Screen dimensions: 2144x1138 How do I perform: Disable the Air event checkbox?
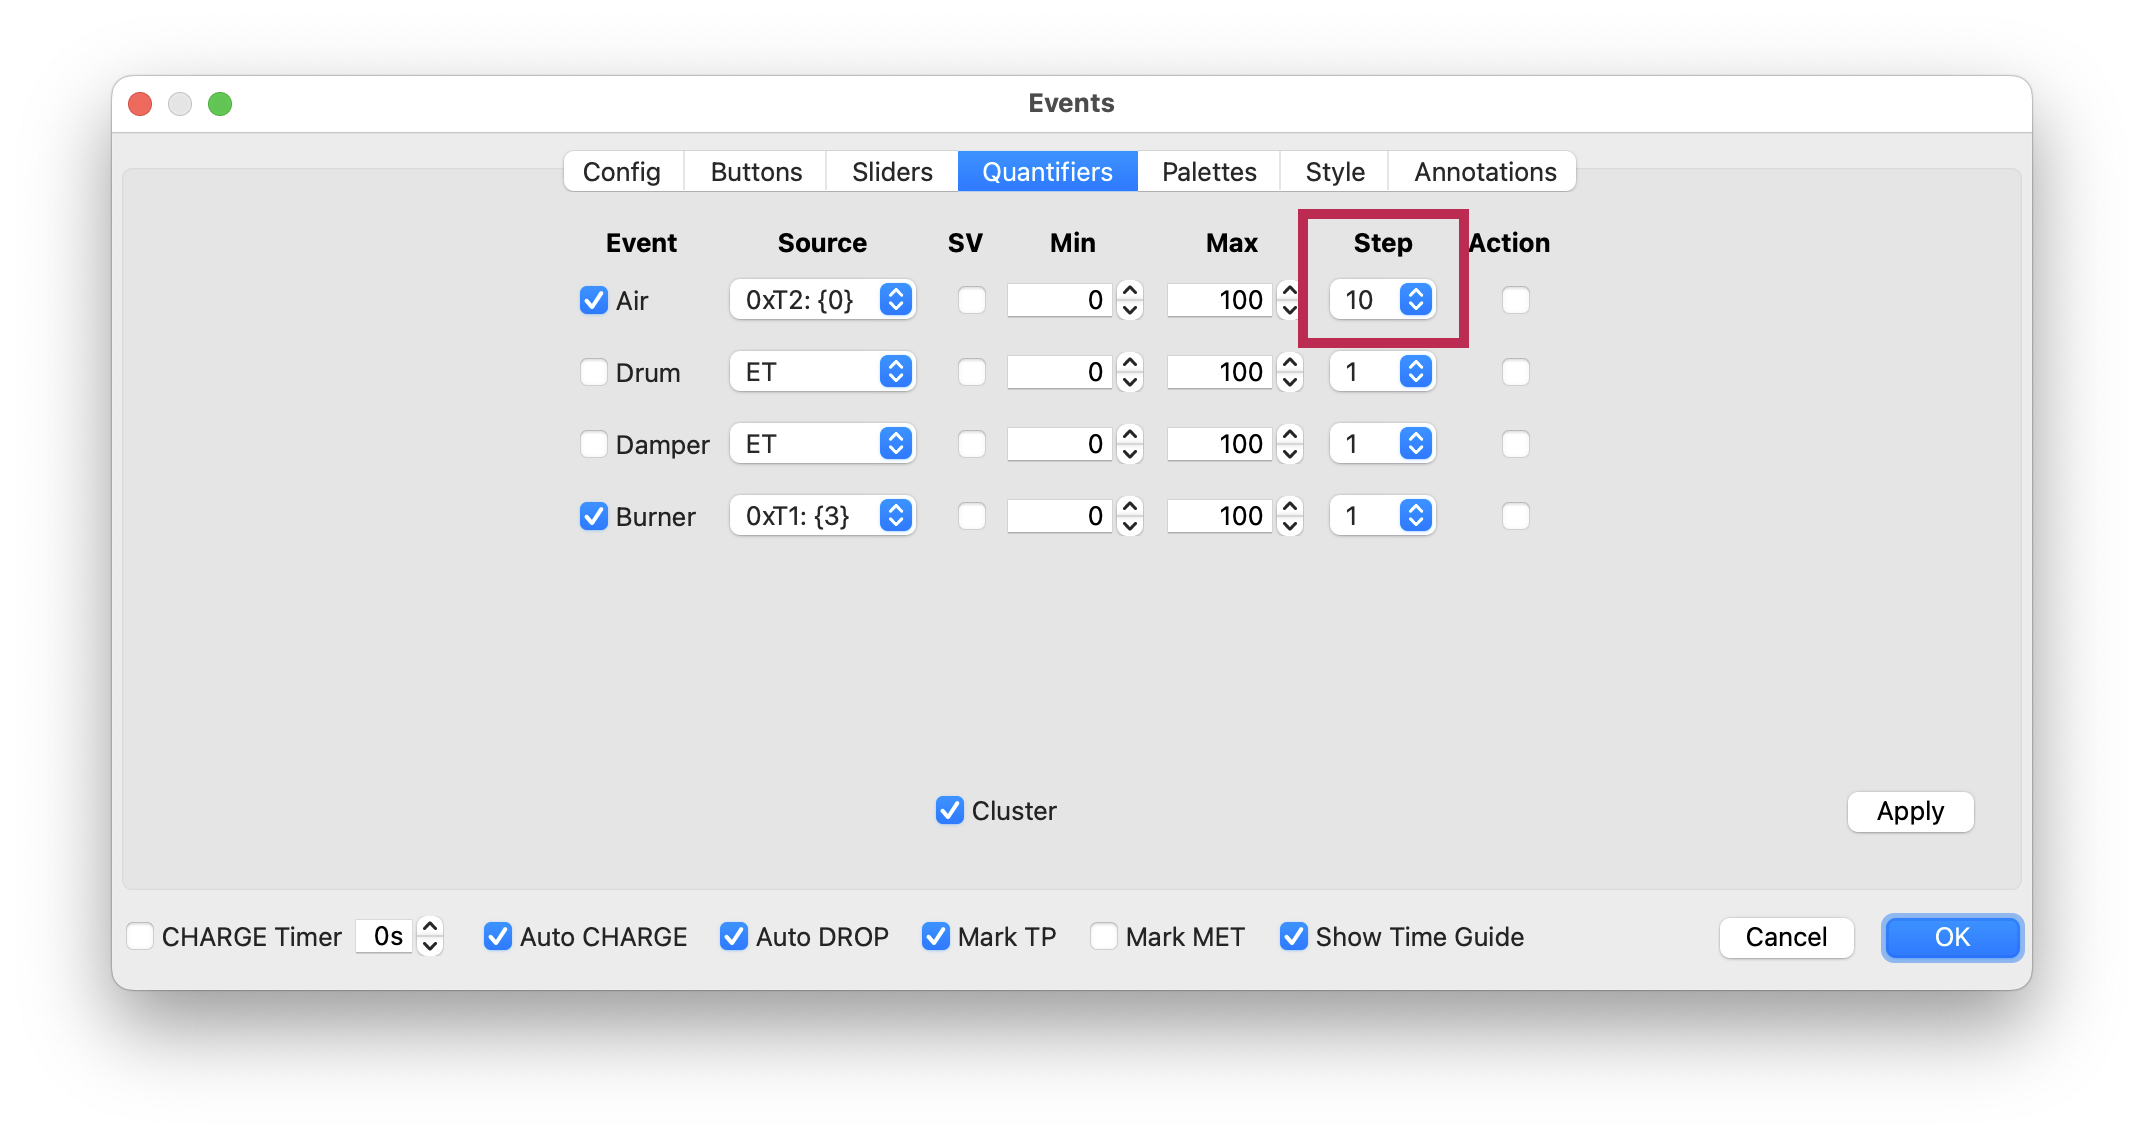click(x=594, y=300)
